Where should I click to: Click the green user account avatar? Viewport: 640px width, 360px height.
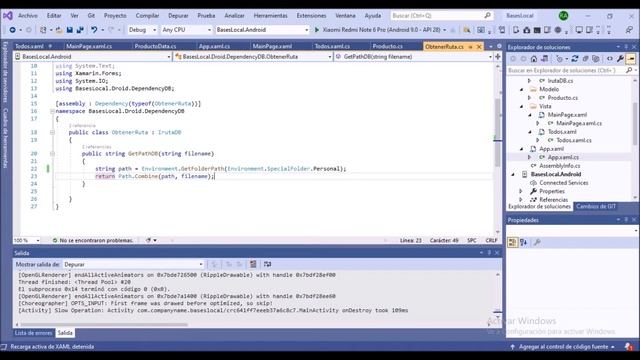click(563, 16)
